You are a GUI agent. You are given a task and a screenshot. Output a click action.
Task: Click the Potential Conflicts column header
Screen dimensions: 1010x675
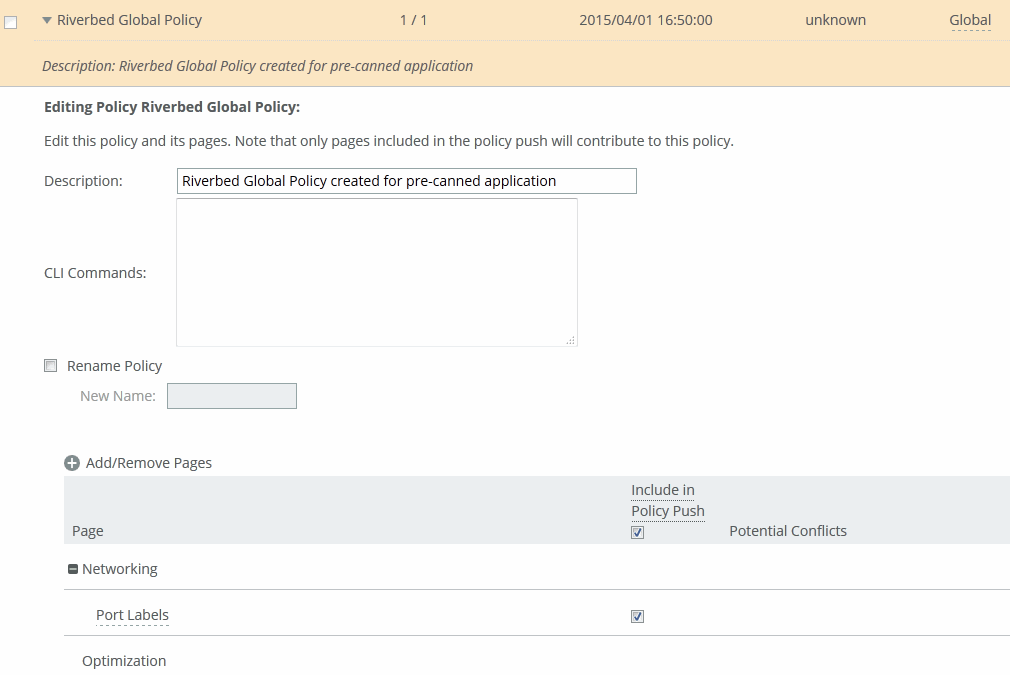788,531
